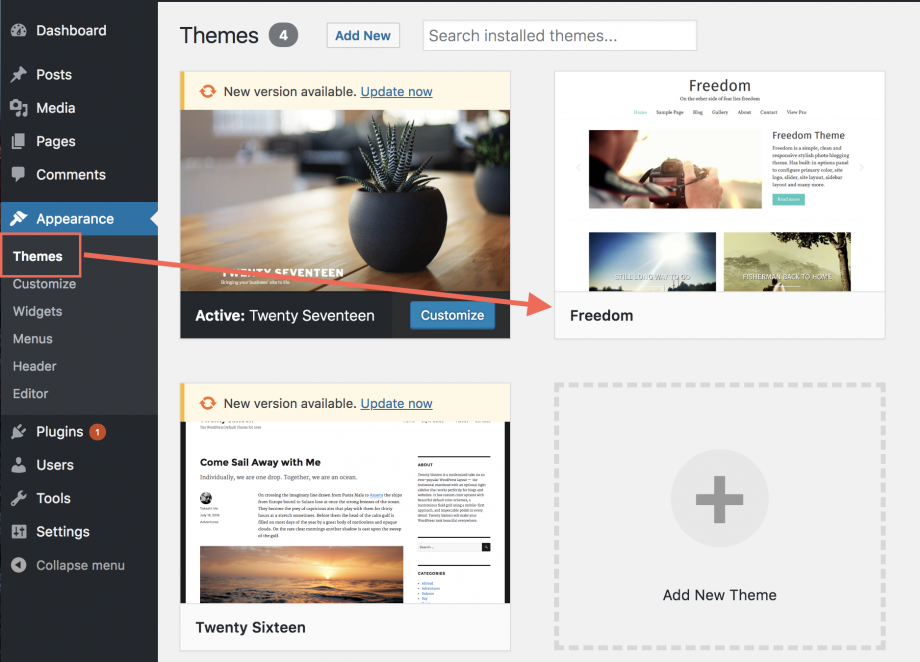Click the search installed themes field
Screen dimensions: 920x662
(559, 35)
